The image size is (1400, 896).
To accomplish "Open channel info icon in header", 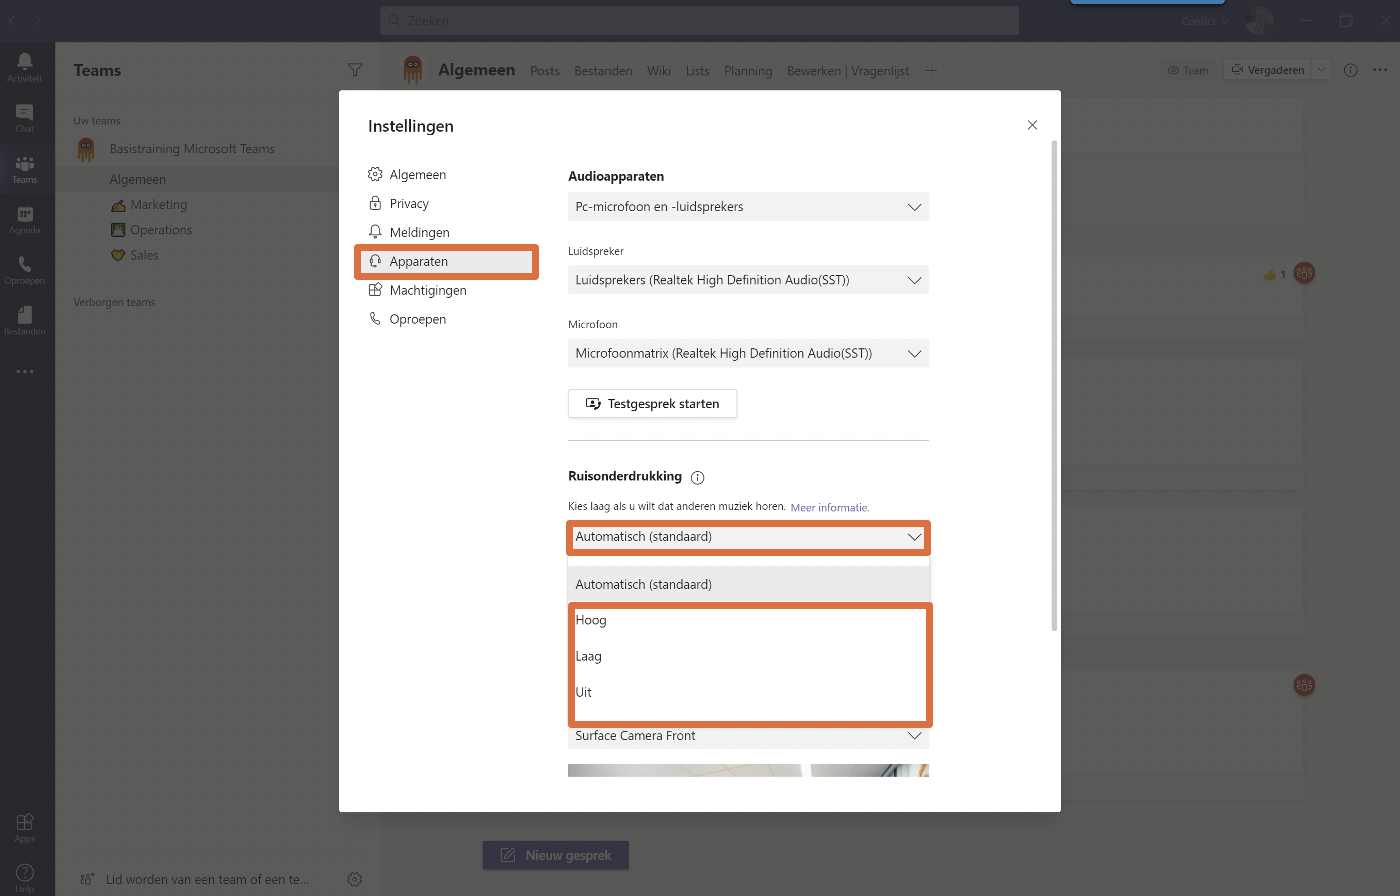I will pos(1350,70).
